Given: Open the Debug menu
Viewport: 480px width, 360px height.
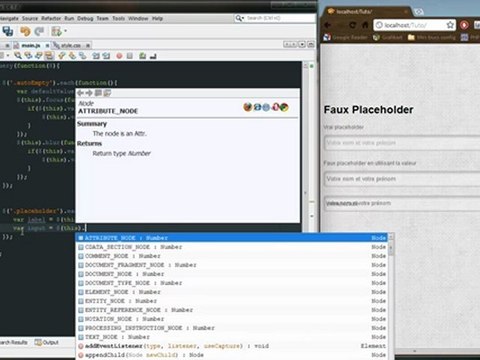Looking at the screenshot, I should [85, 18].
